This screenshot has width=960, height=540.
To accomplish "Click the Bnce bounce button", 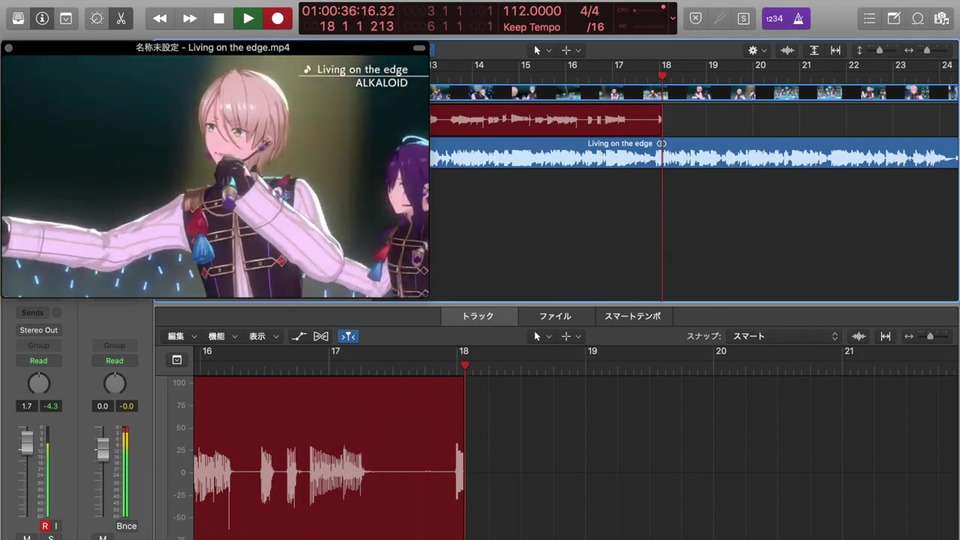I will tap(126, 526).
